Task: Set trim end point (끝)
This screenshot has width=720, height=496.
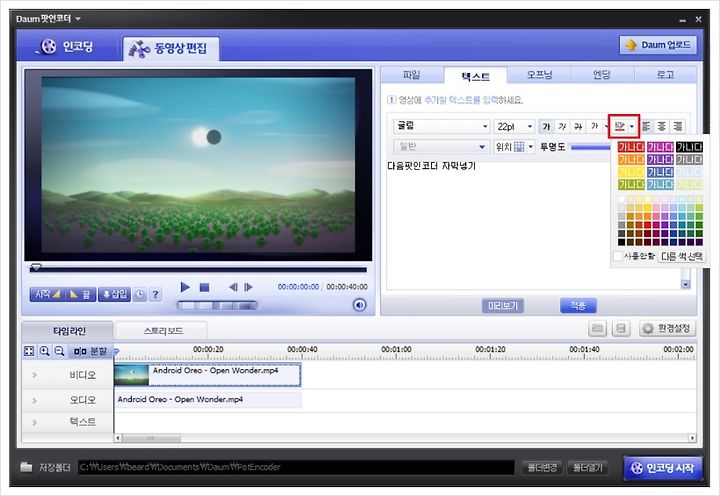Action: click(80, 294)
